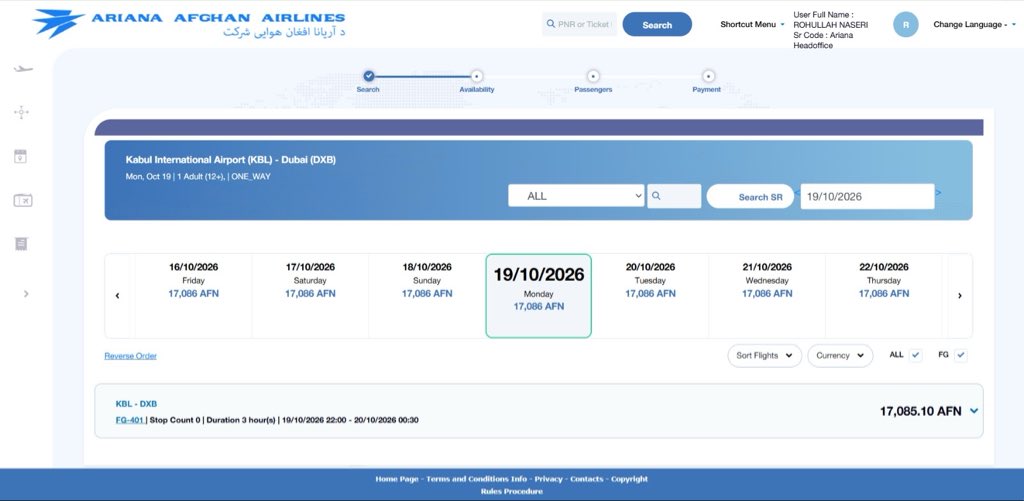
Task: Click the Availability step indicator
Action: pyautogui.click(x=477, y=82)
